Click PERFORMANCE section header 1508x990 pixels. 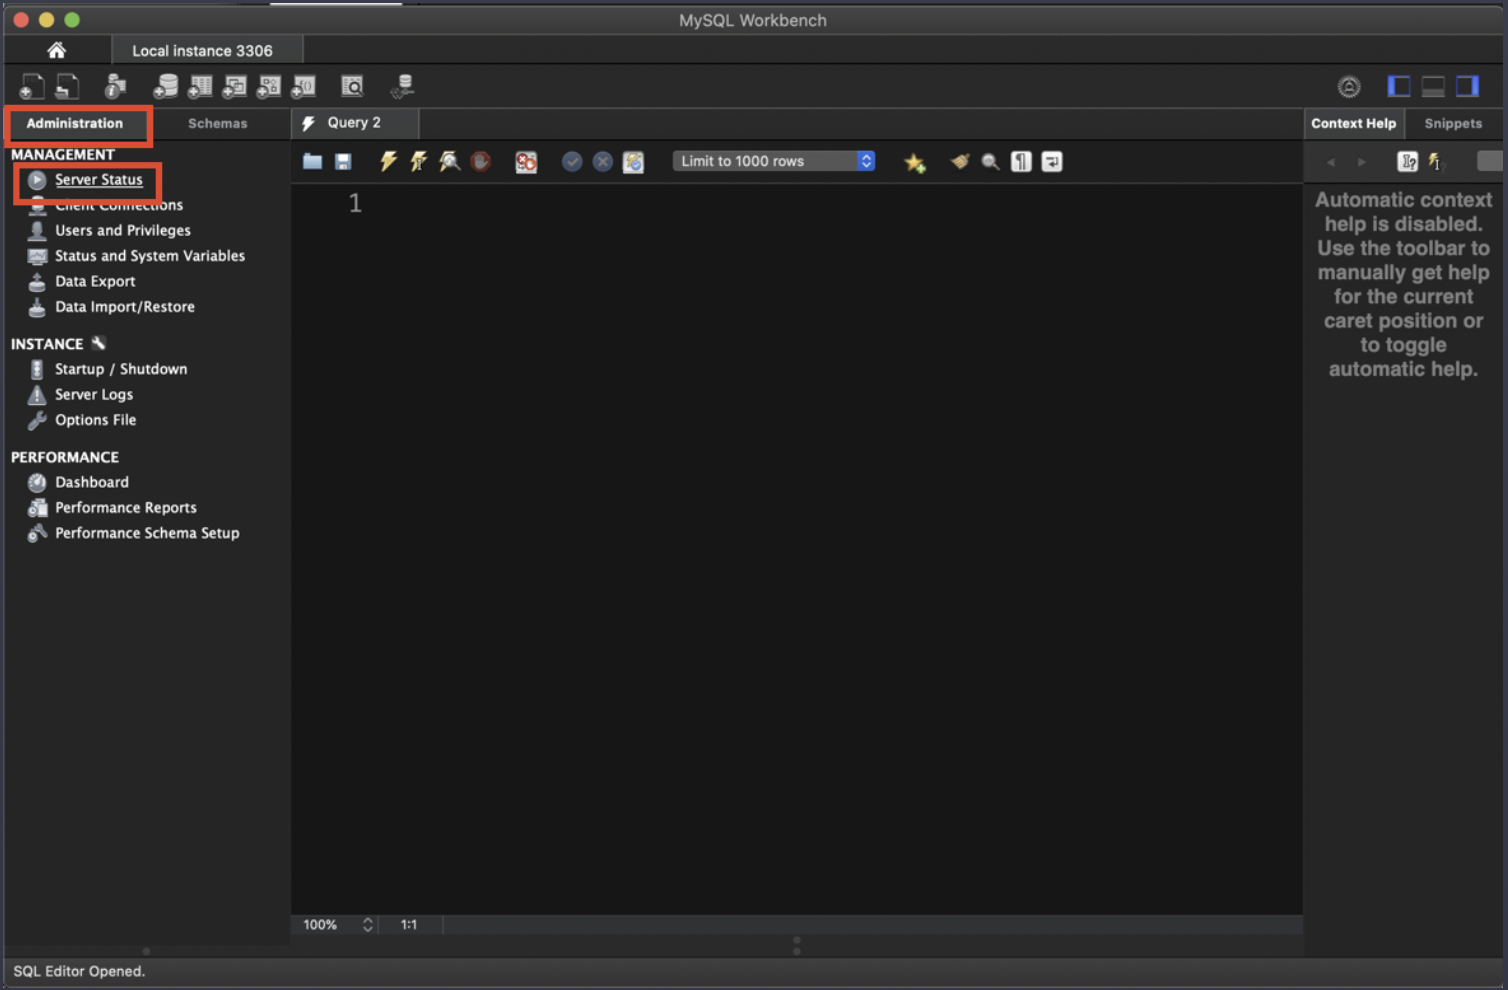pyautogui.click(x=64, y=457)
